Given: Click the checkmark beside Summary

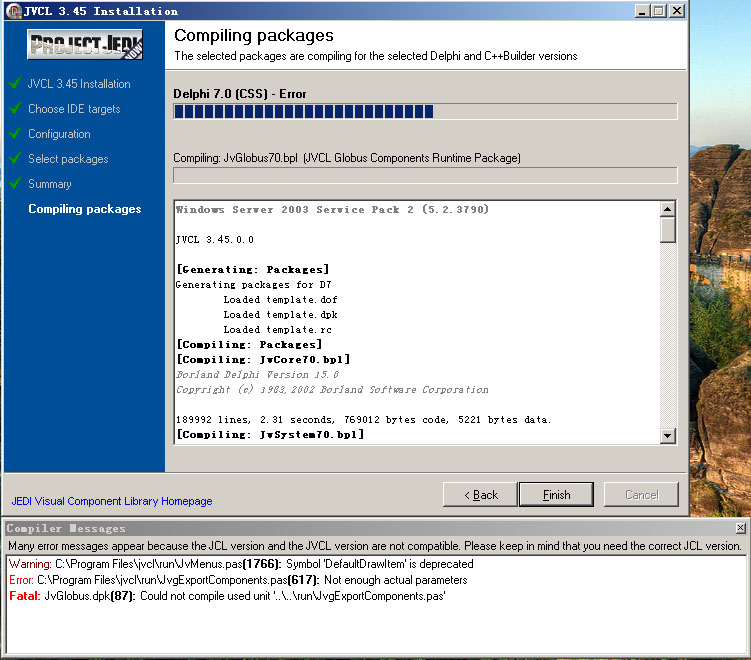Looking at the screenshot, I should pos(15,184).
